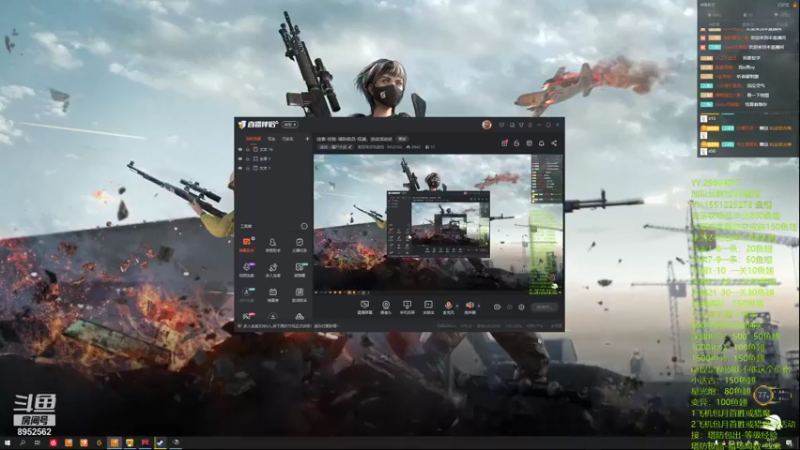Select the orange highlighted toolbox tool
800x450 pixels.
pyautogui.click(x=247, y=244)
